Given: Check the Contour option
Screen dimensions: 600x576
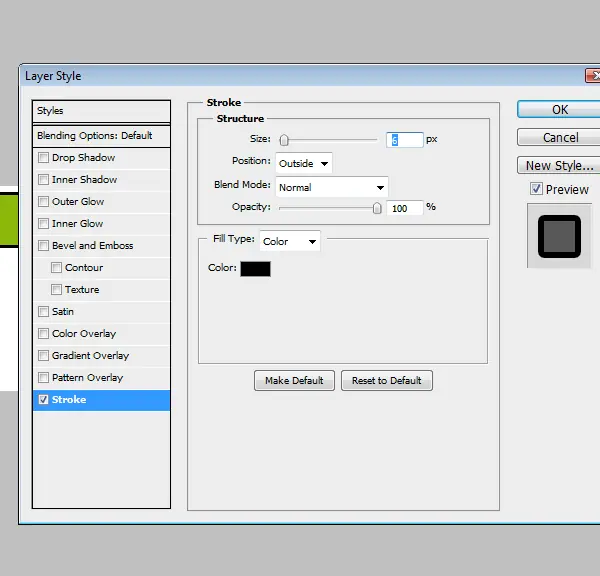Looking at the screenshot, I should tap(56, 268).
